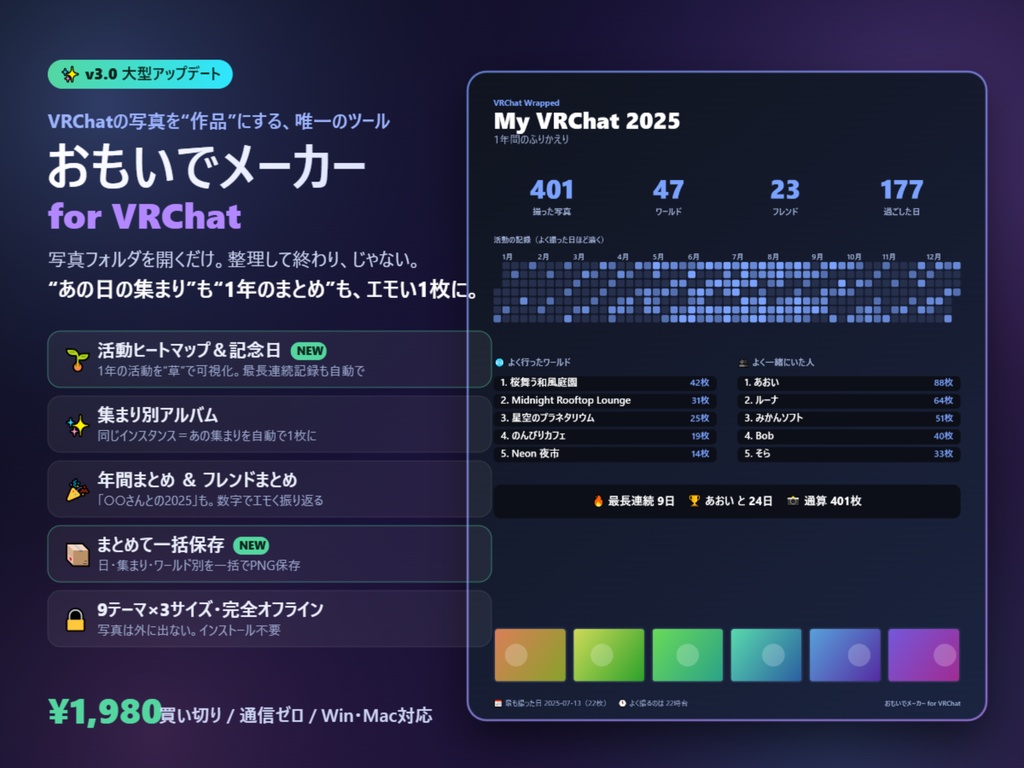Click the camera icon next to 通算 401枚
The image size is (1024, 768).
pyautogui.click(x=793, y=501)
